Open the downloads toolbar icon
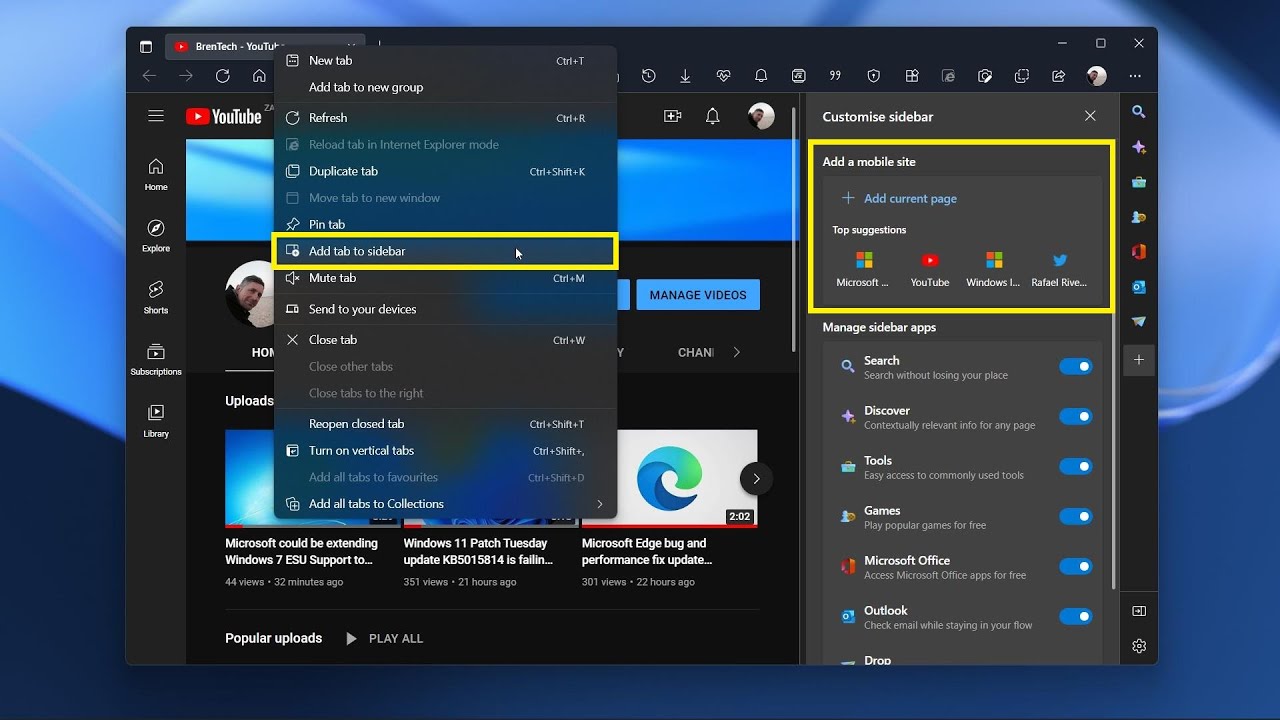Screen dimensions: 1280x720 [x=685, y=76]
